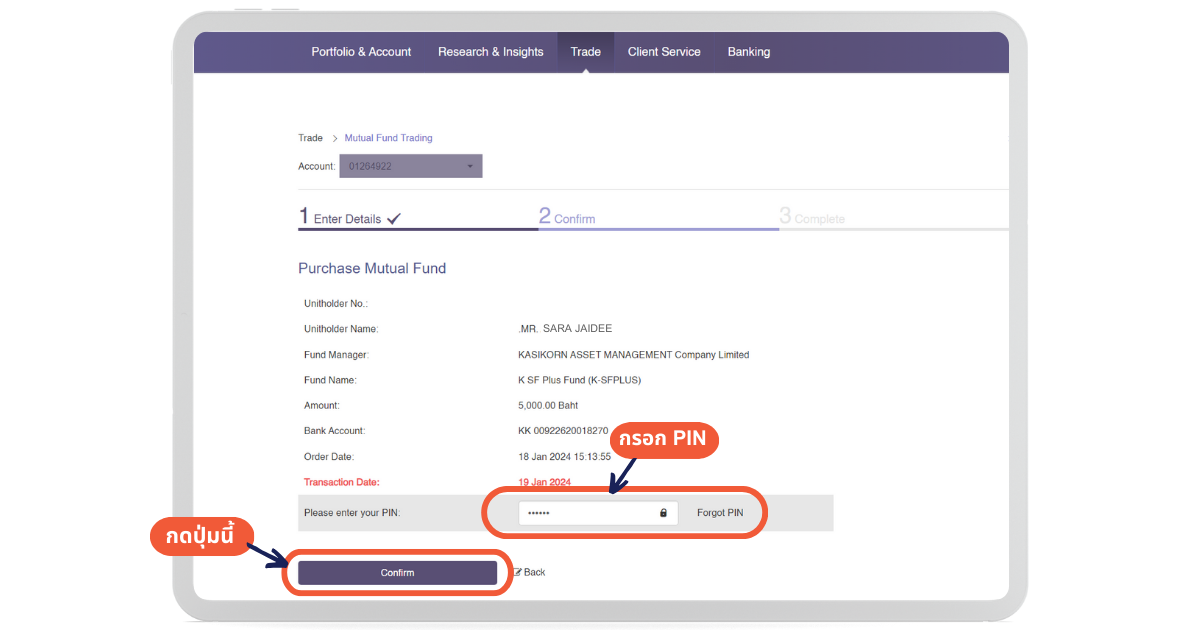Click the Forgot PIN link
Image resolution: width=1200 pixels, height=630 pixels.
pos(720,513)
